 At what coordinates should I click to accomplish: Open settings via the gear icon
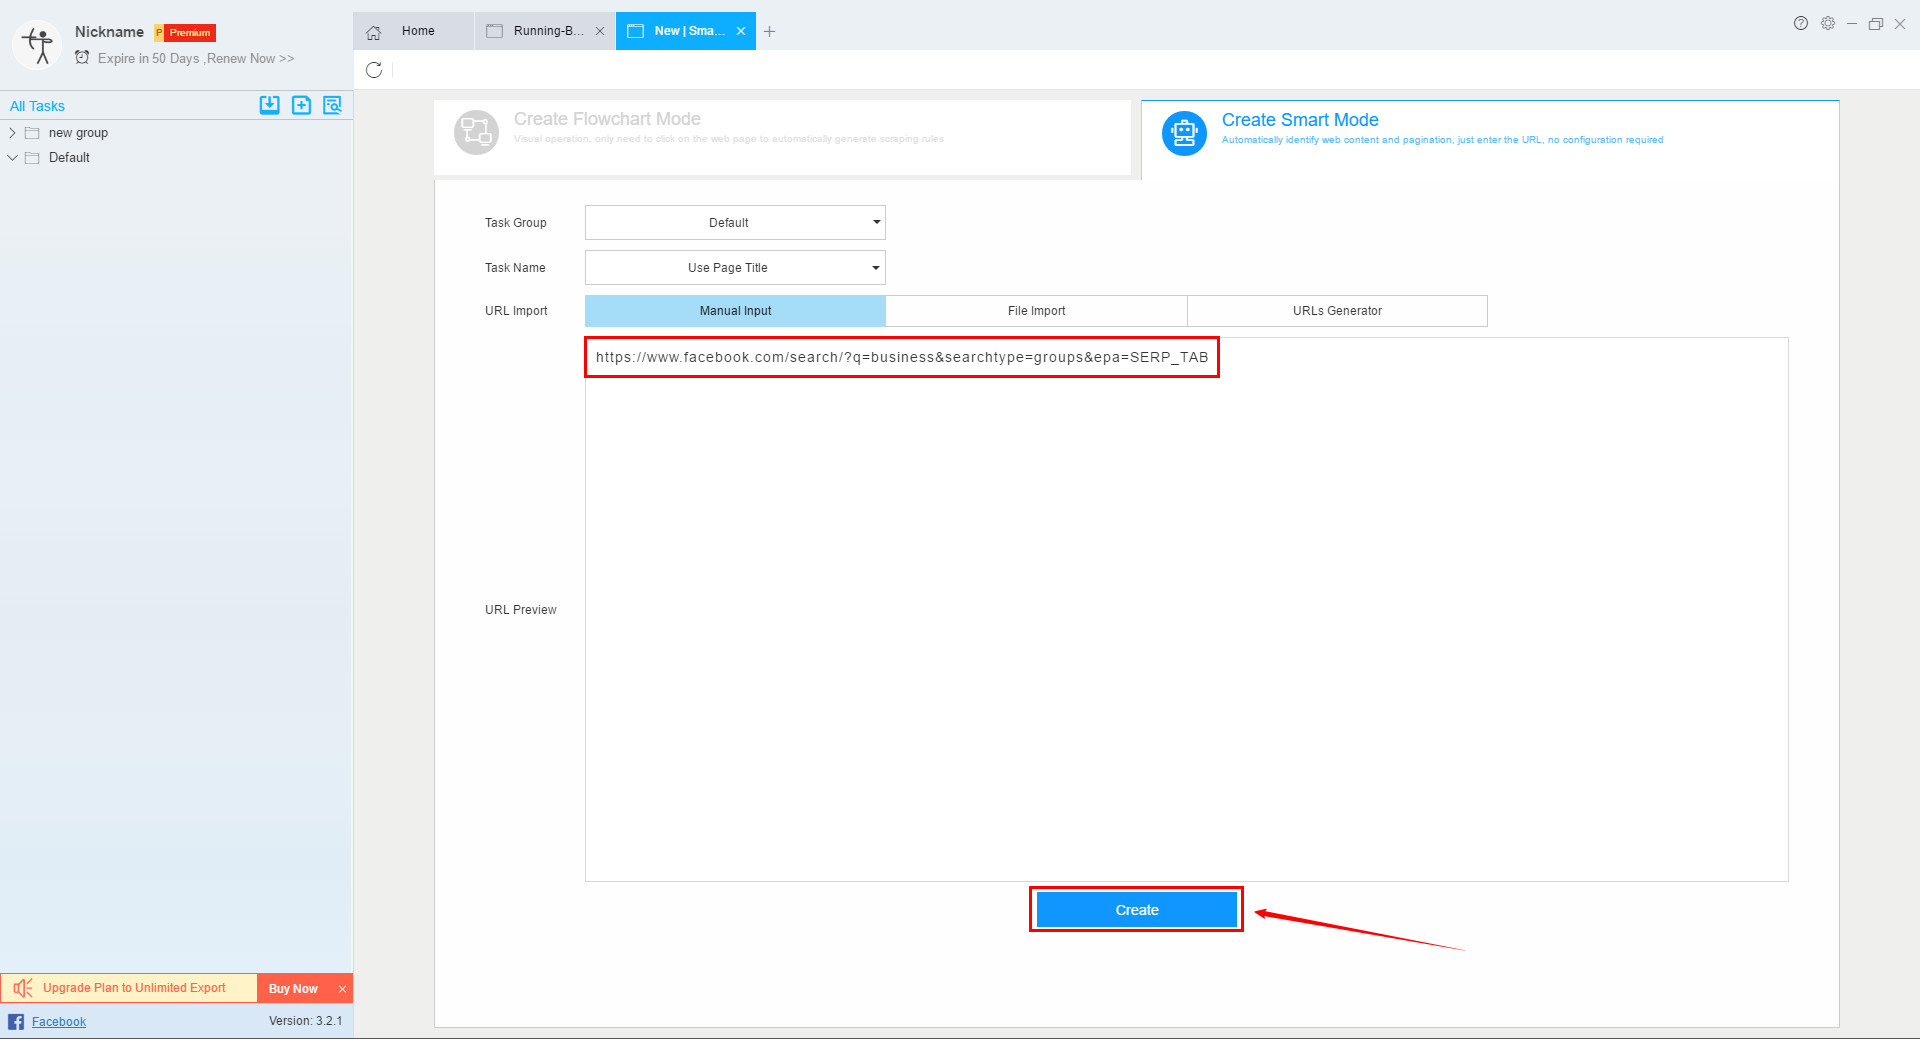[1828, 23]
